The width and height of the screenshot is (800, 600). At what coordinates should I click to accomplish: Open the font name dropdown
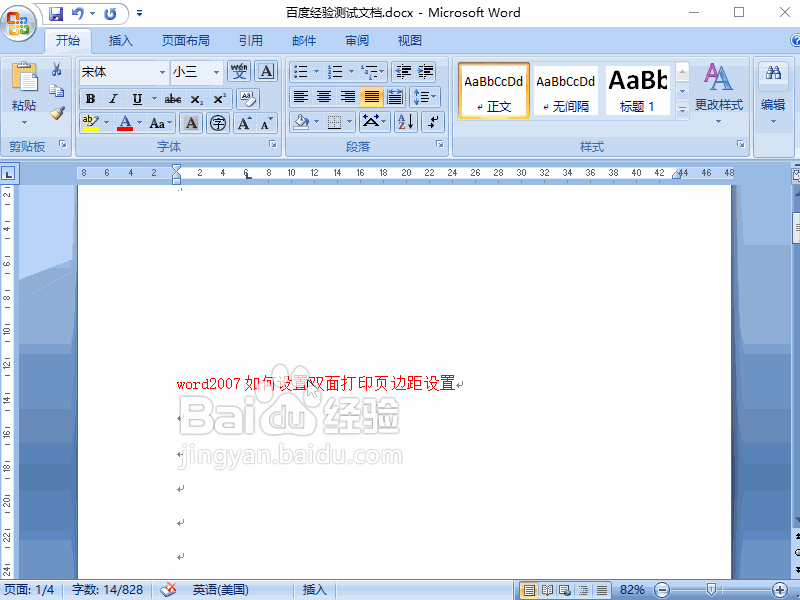[163, 72]
